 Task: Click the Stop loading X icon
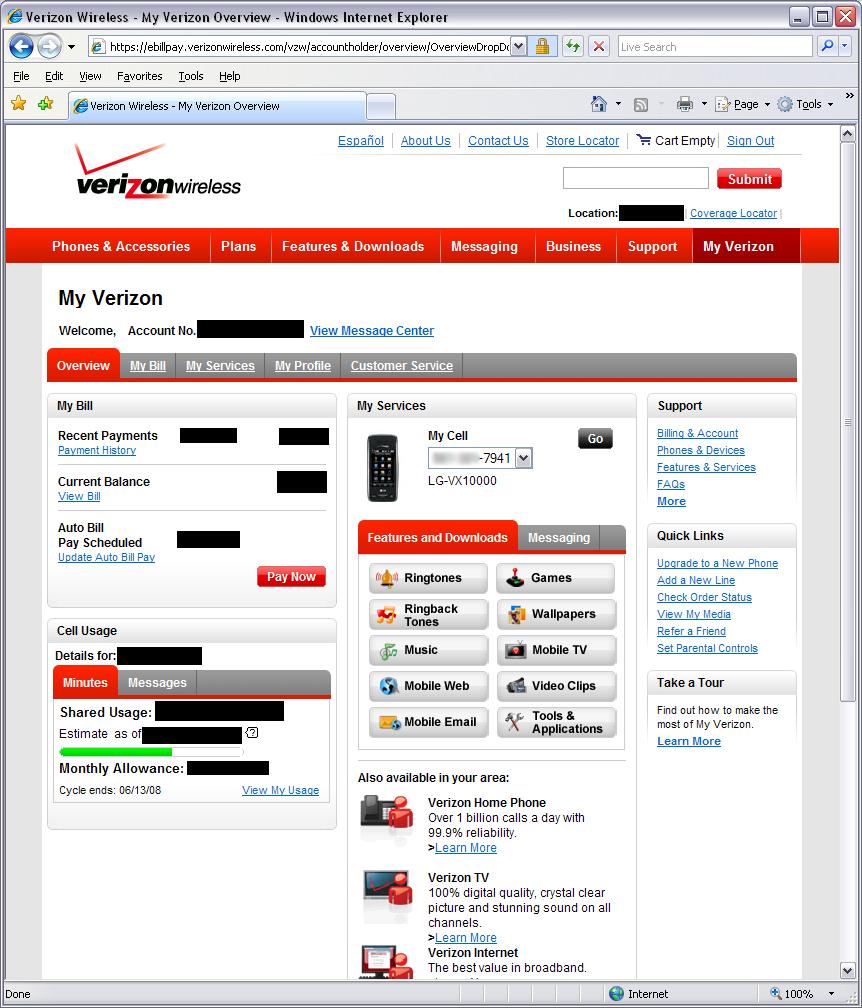point(598,46)
